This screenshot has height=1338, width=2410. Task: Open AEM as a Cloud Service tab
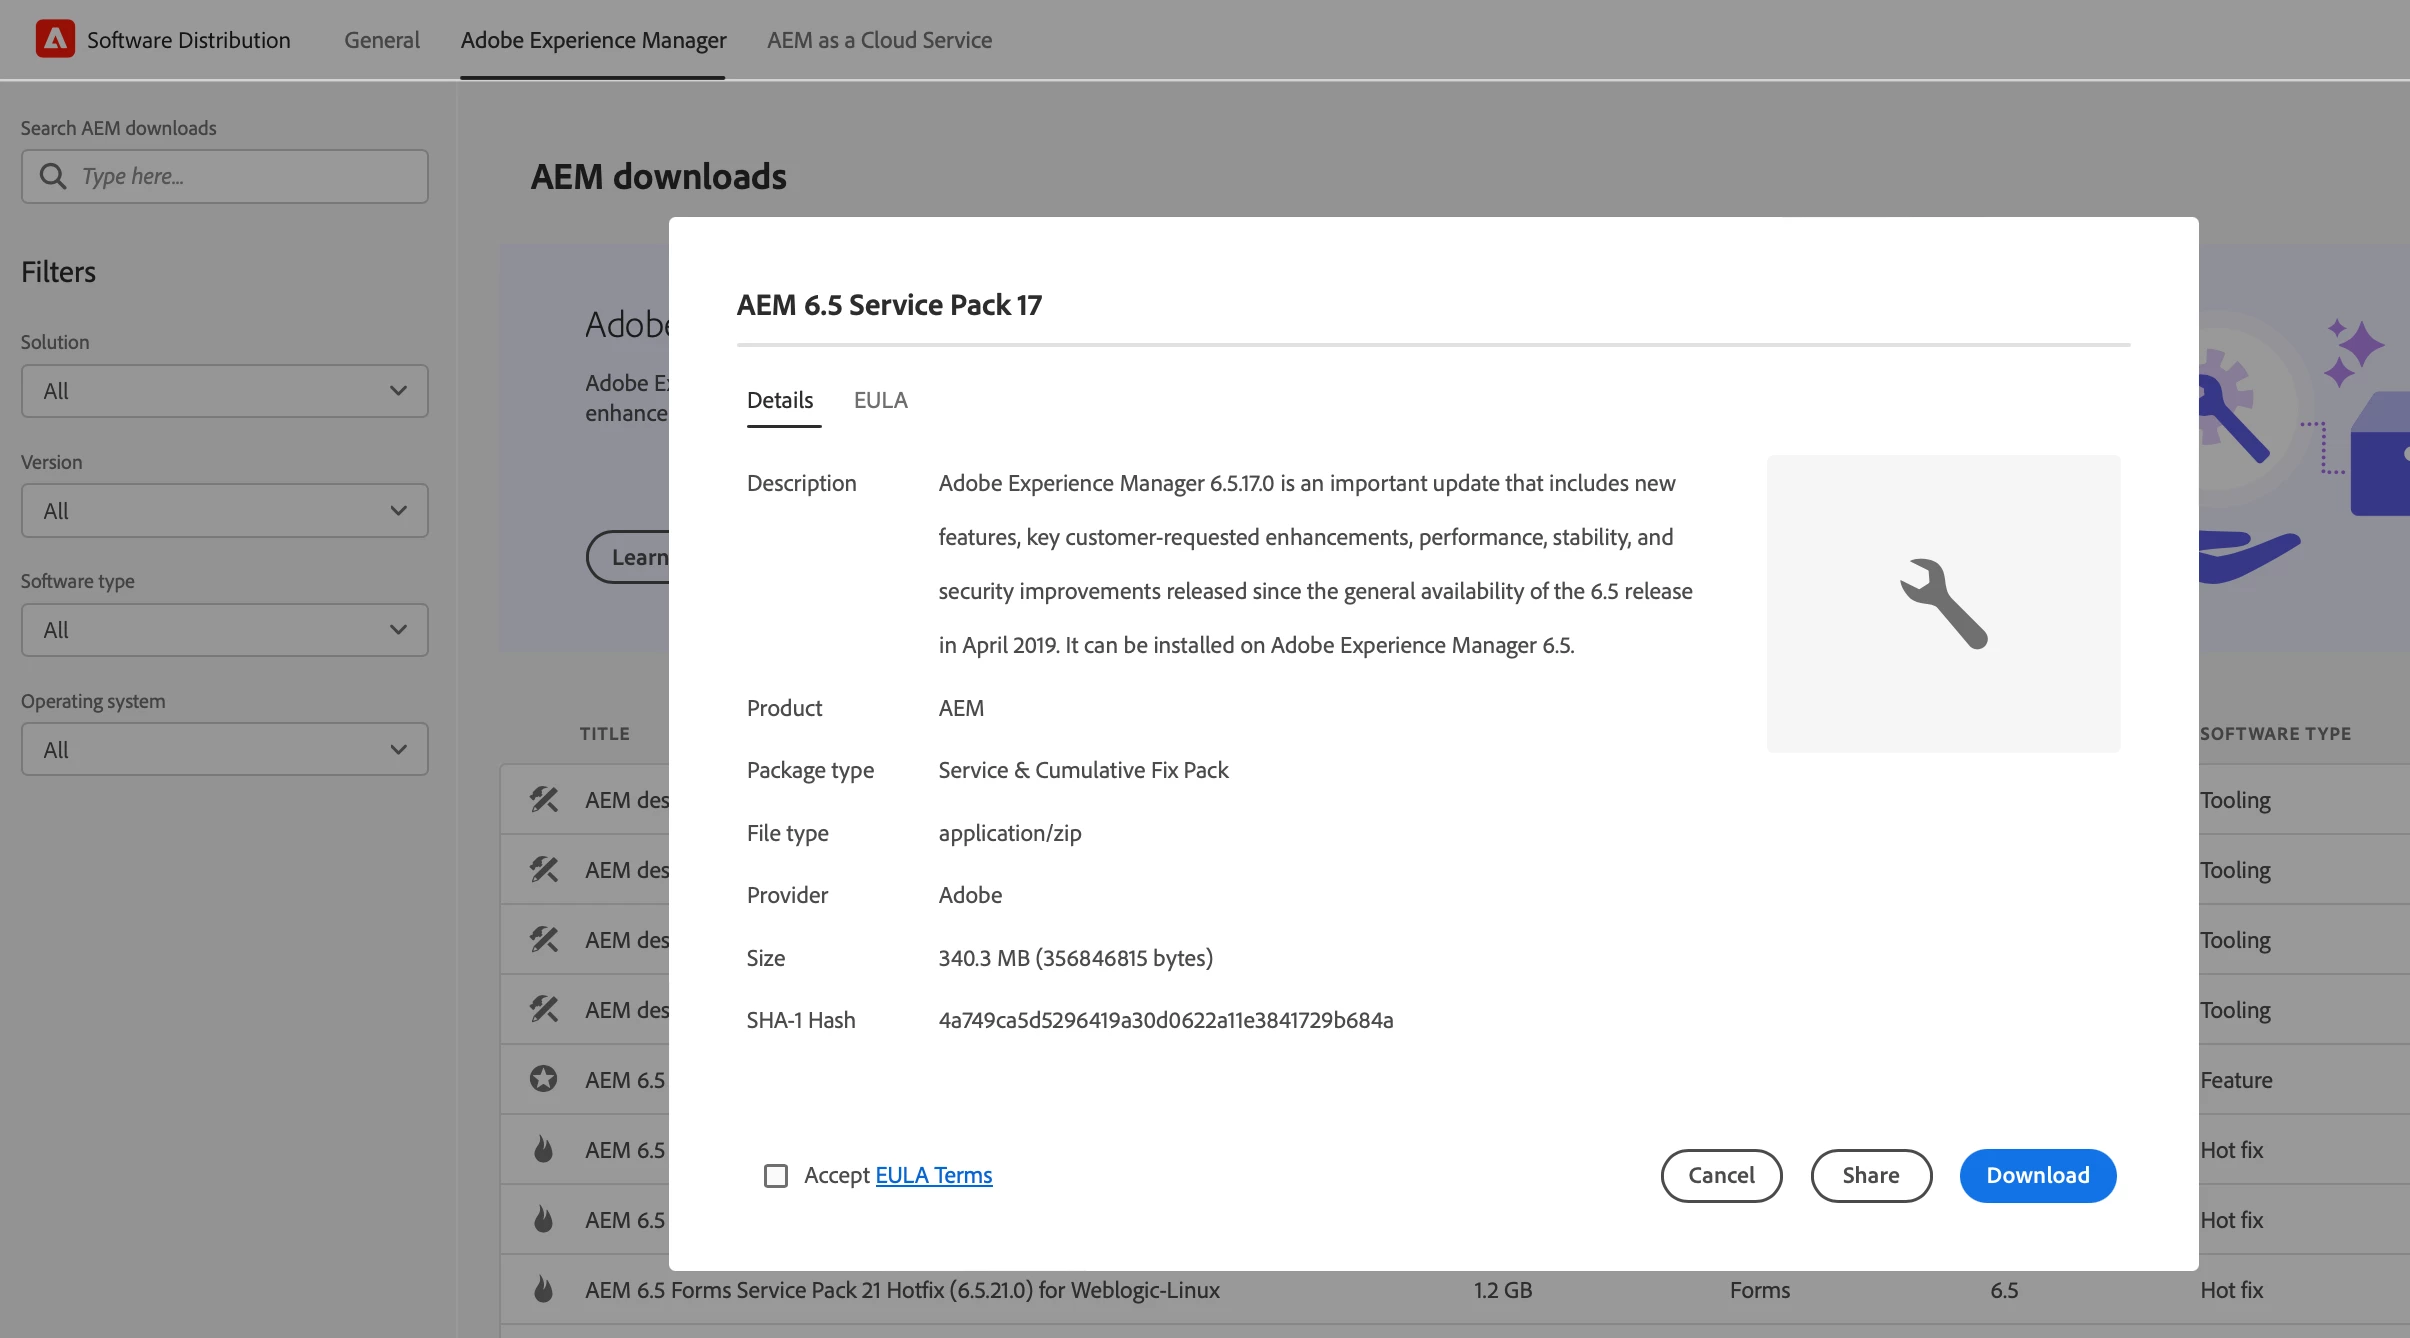[879, 40]
